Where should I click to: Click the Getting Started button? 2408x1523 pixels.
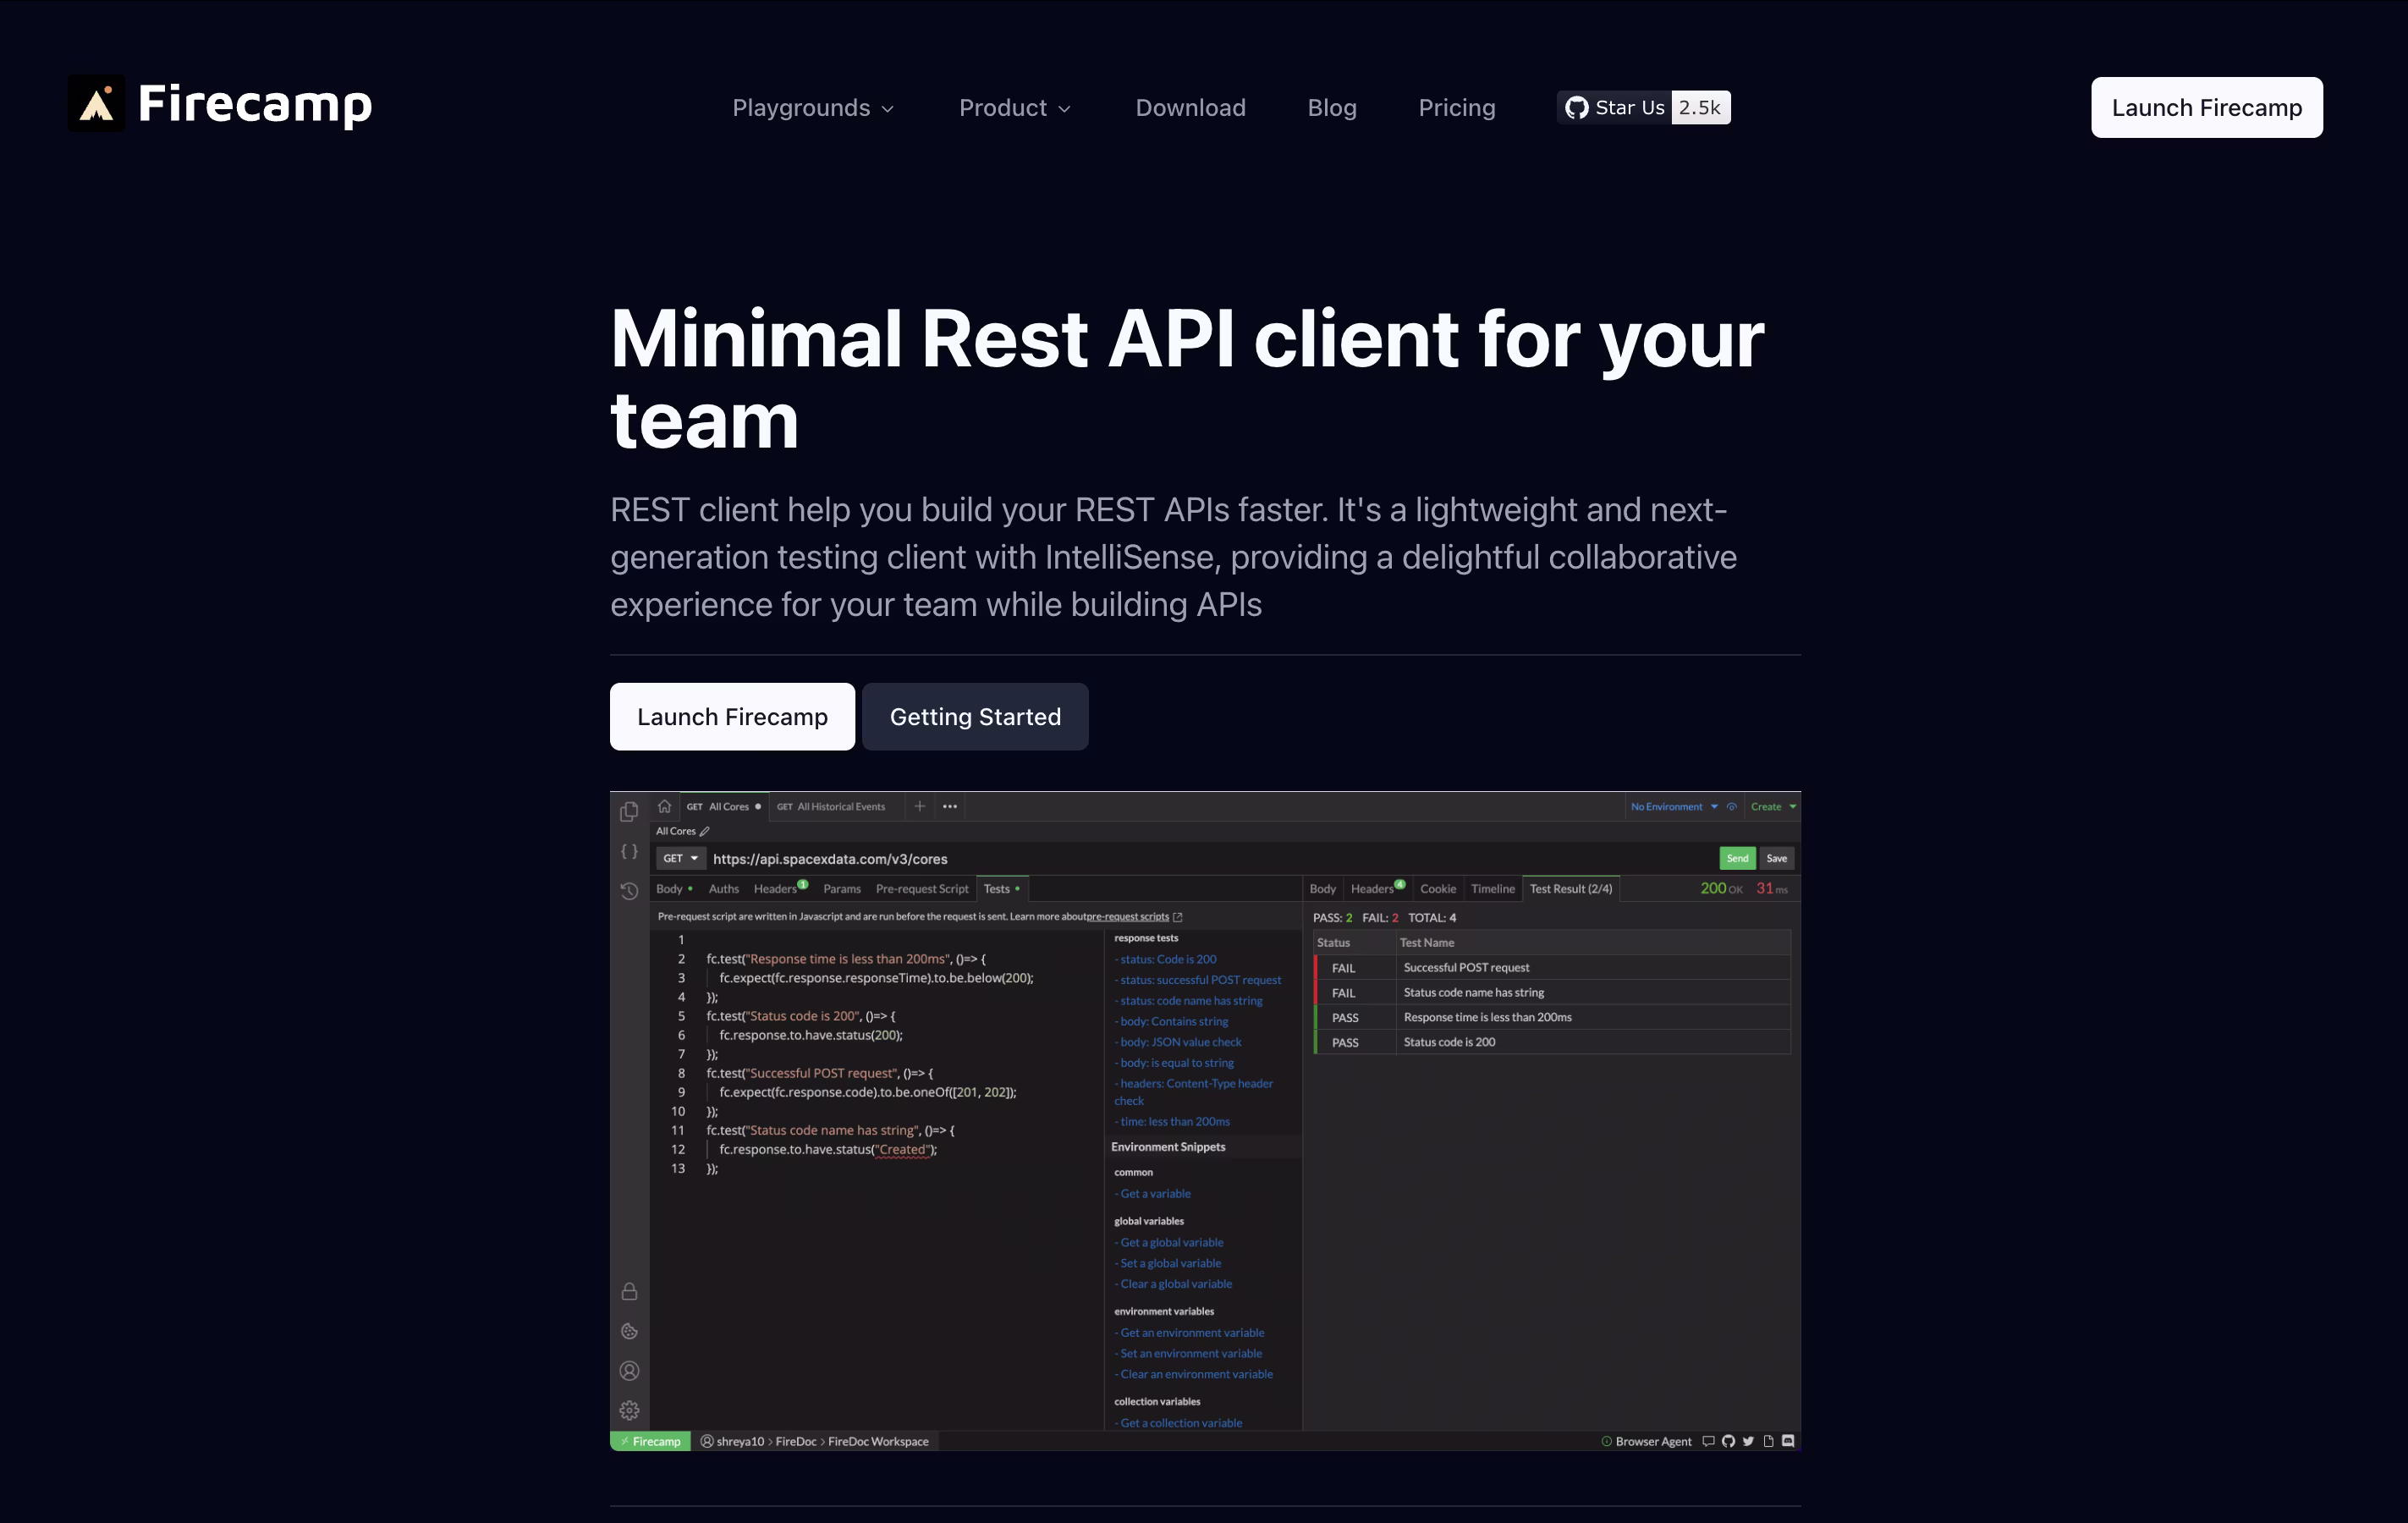[974, 717]
